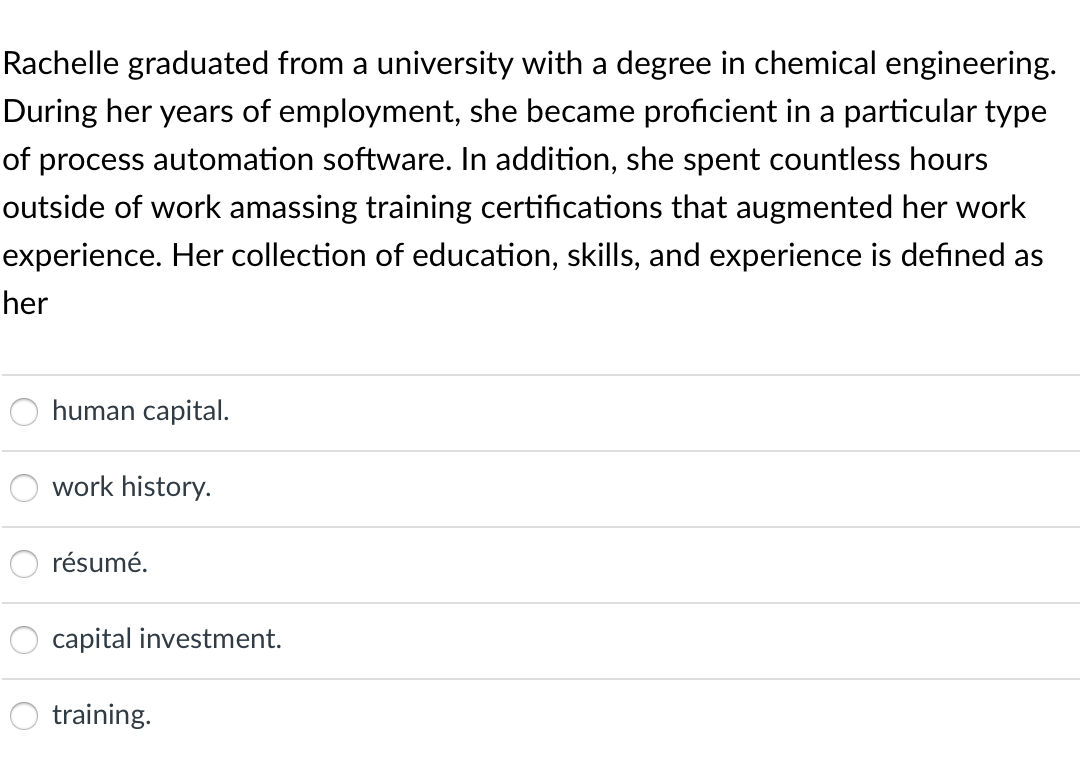Viewport: 1092px width, 770px height.
Task: Click the words 'chemical engineering' in the question
Action: [x=905, y=65]
